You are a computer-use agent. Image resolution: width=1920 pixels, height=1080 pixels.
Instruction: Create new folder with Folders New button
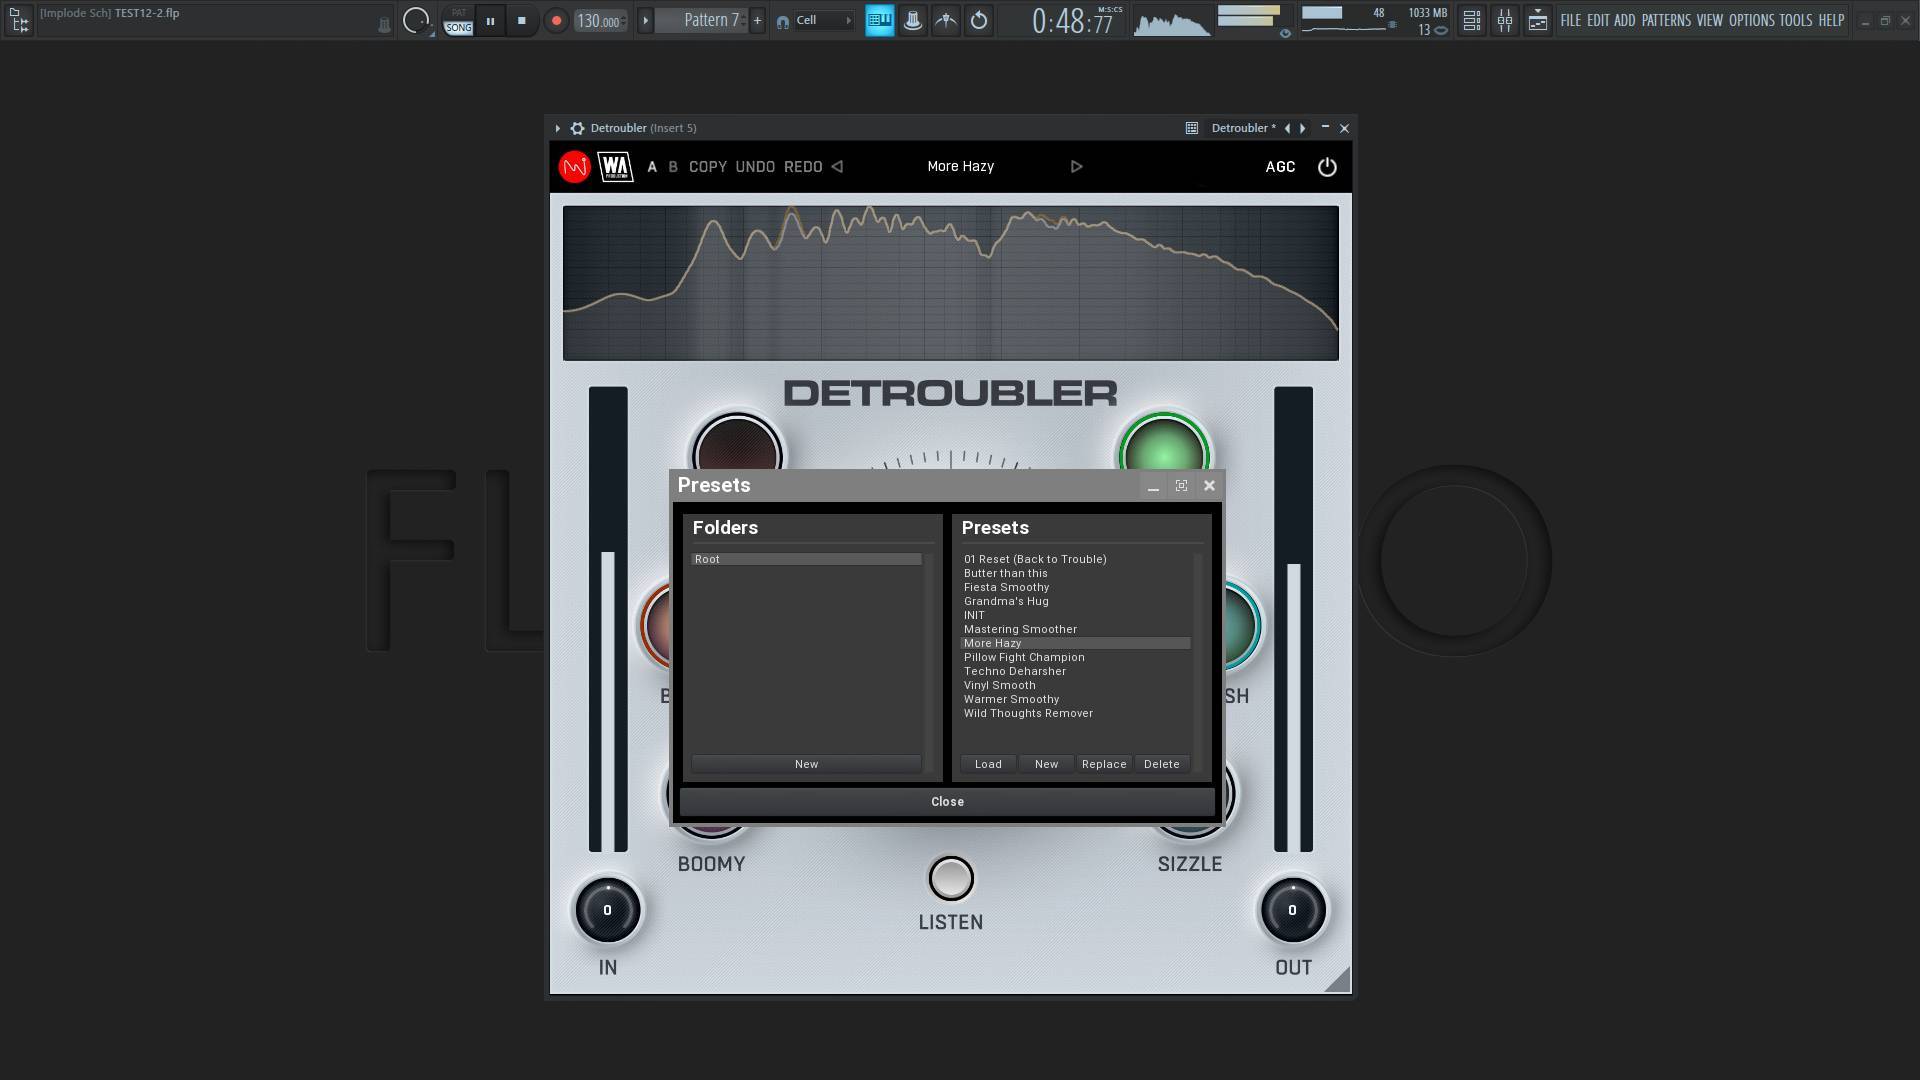point(806,764)
